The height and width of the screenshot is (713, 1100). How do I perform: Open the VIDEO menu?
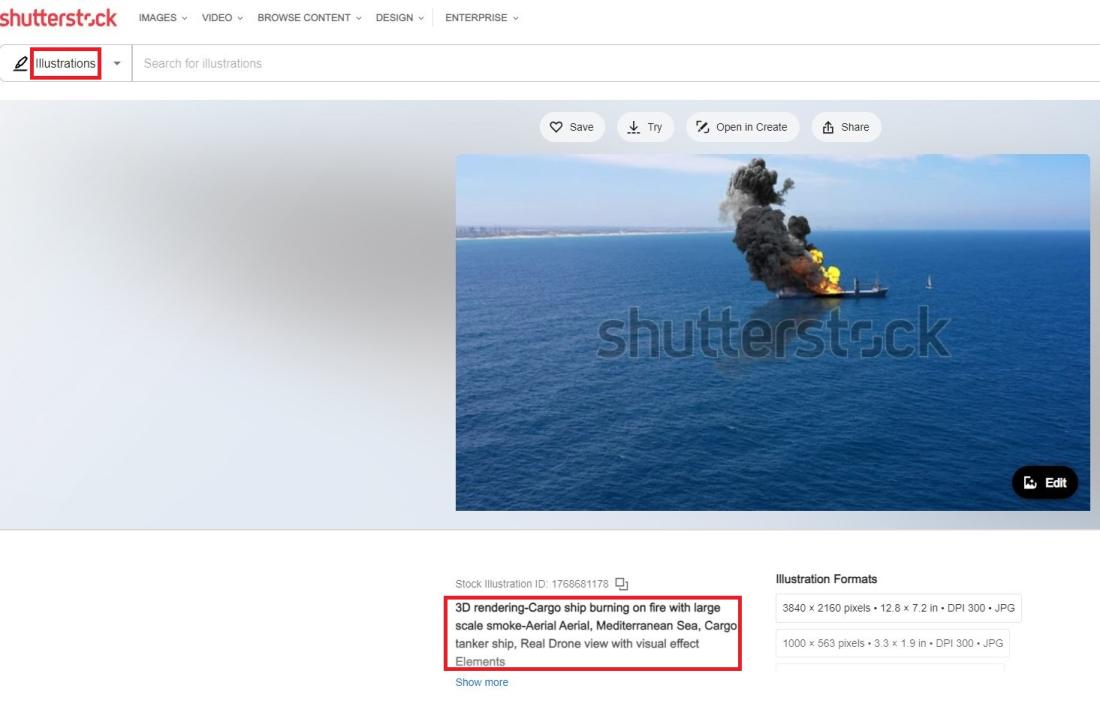click(222, 18)
